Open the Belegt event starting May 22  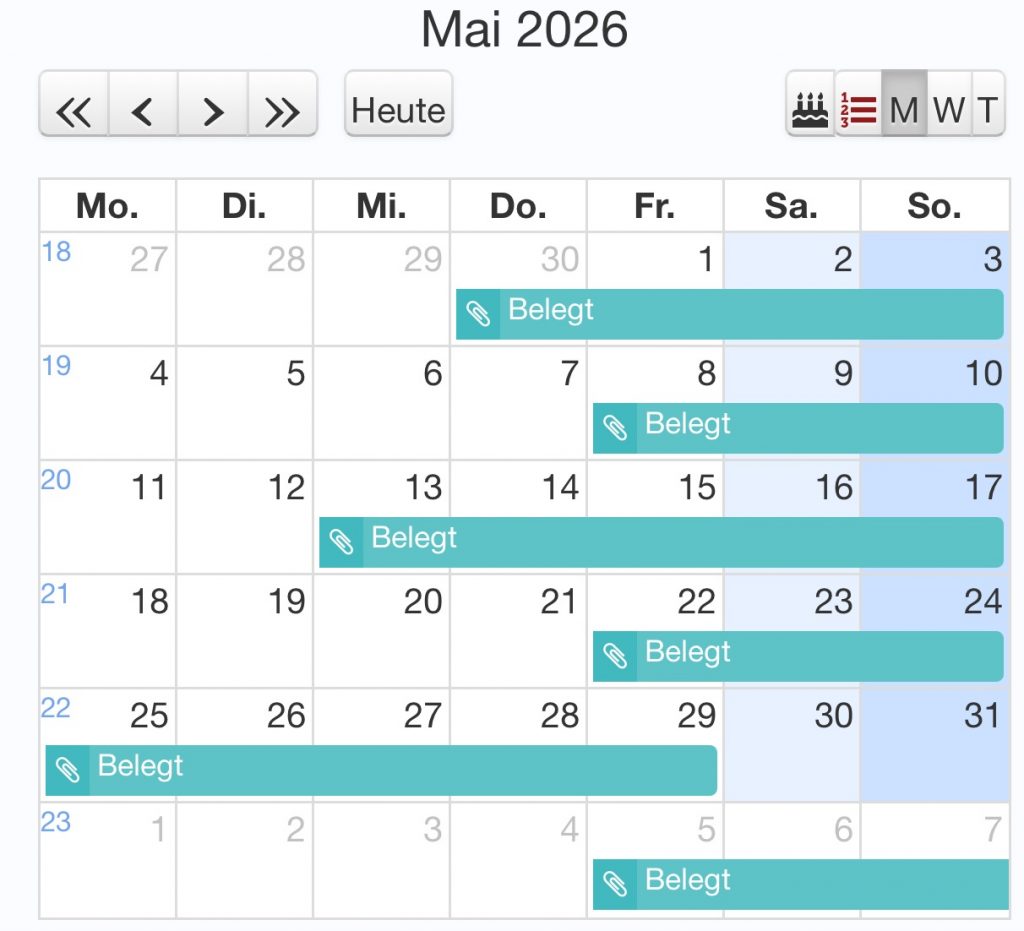coord(800,656)
